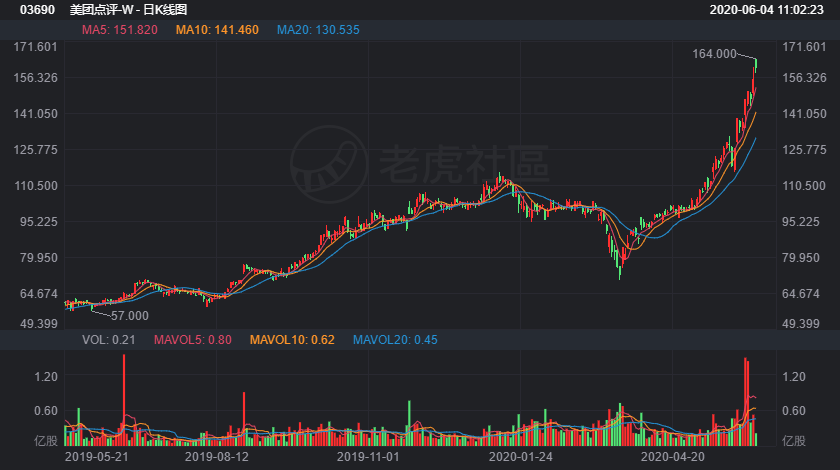Click the MAVOL5 volume legend label

192,340
